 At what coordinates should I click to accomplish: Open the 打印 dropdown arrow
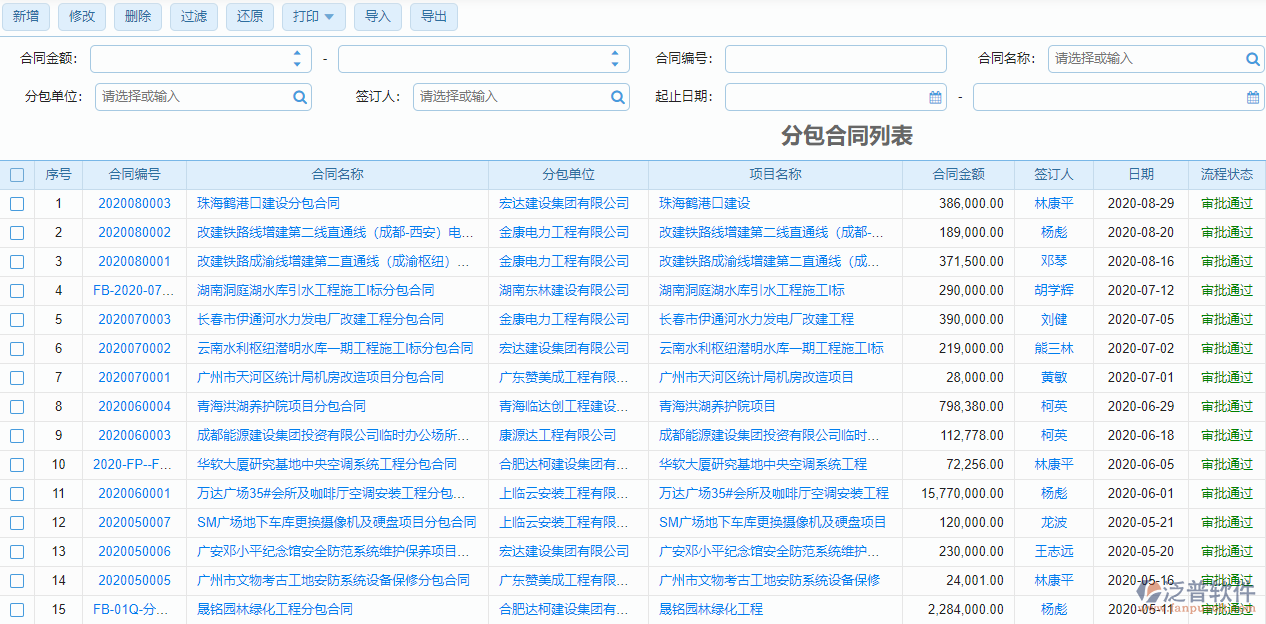(x=330, y=17)
